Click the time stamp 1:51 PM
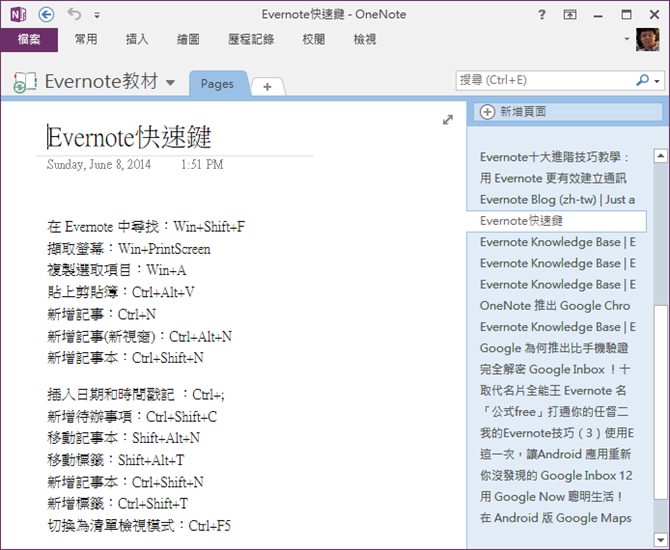670x550 pixels. [x=202, y=165]
